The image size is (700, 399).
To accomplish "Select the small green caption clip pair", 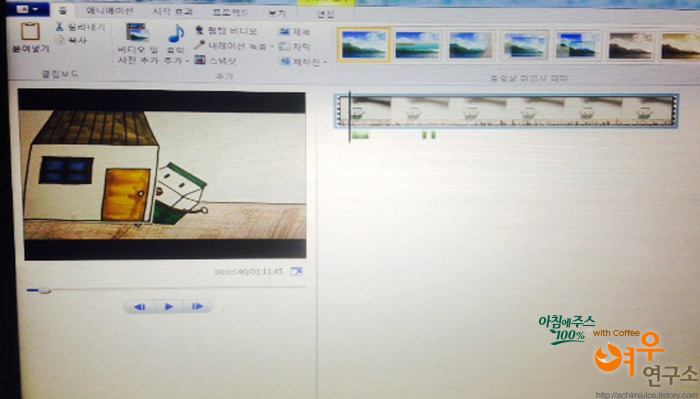I will (x=429, y=135).
